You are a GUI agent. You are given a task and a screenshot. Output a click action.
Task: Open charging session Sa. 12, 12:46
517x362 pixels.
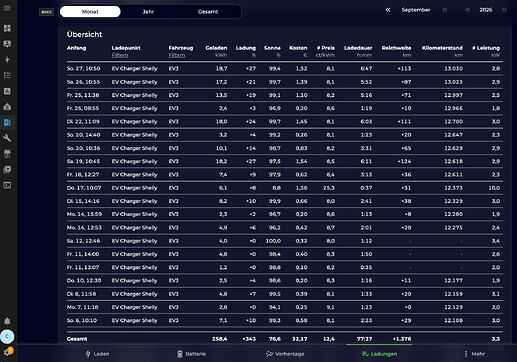click(285, 241)
